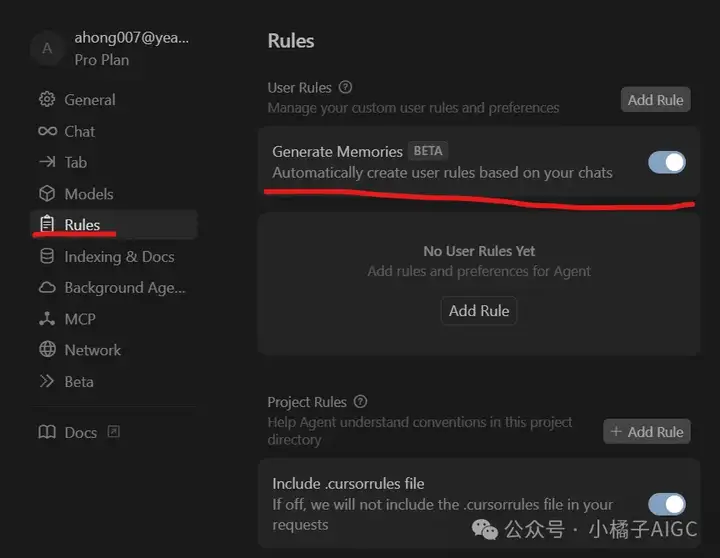This screenshot has height=558, width=720.
Task: Open Chat settings label in sidebar
Action: tap(79, 131)
